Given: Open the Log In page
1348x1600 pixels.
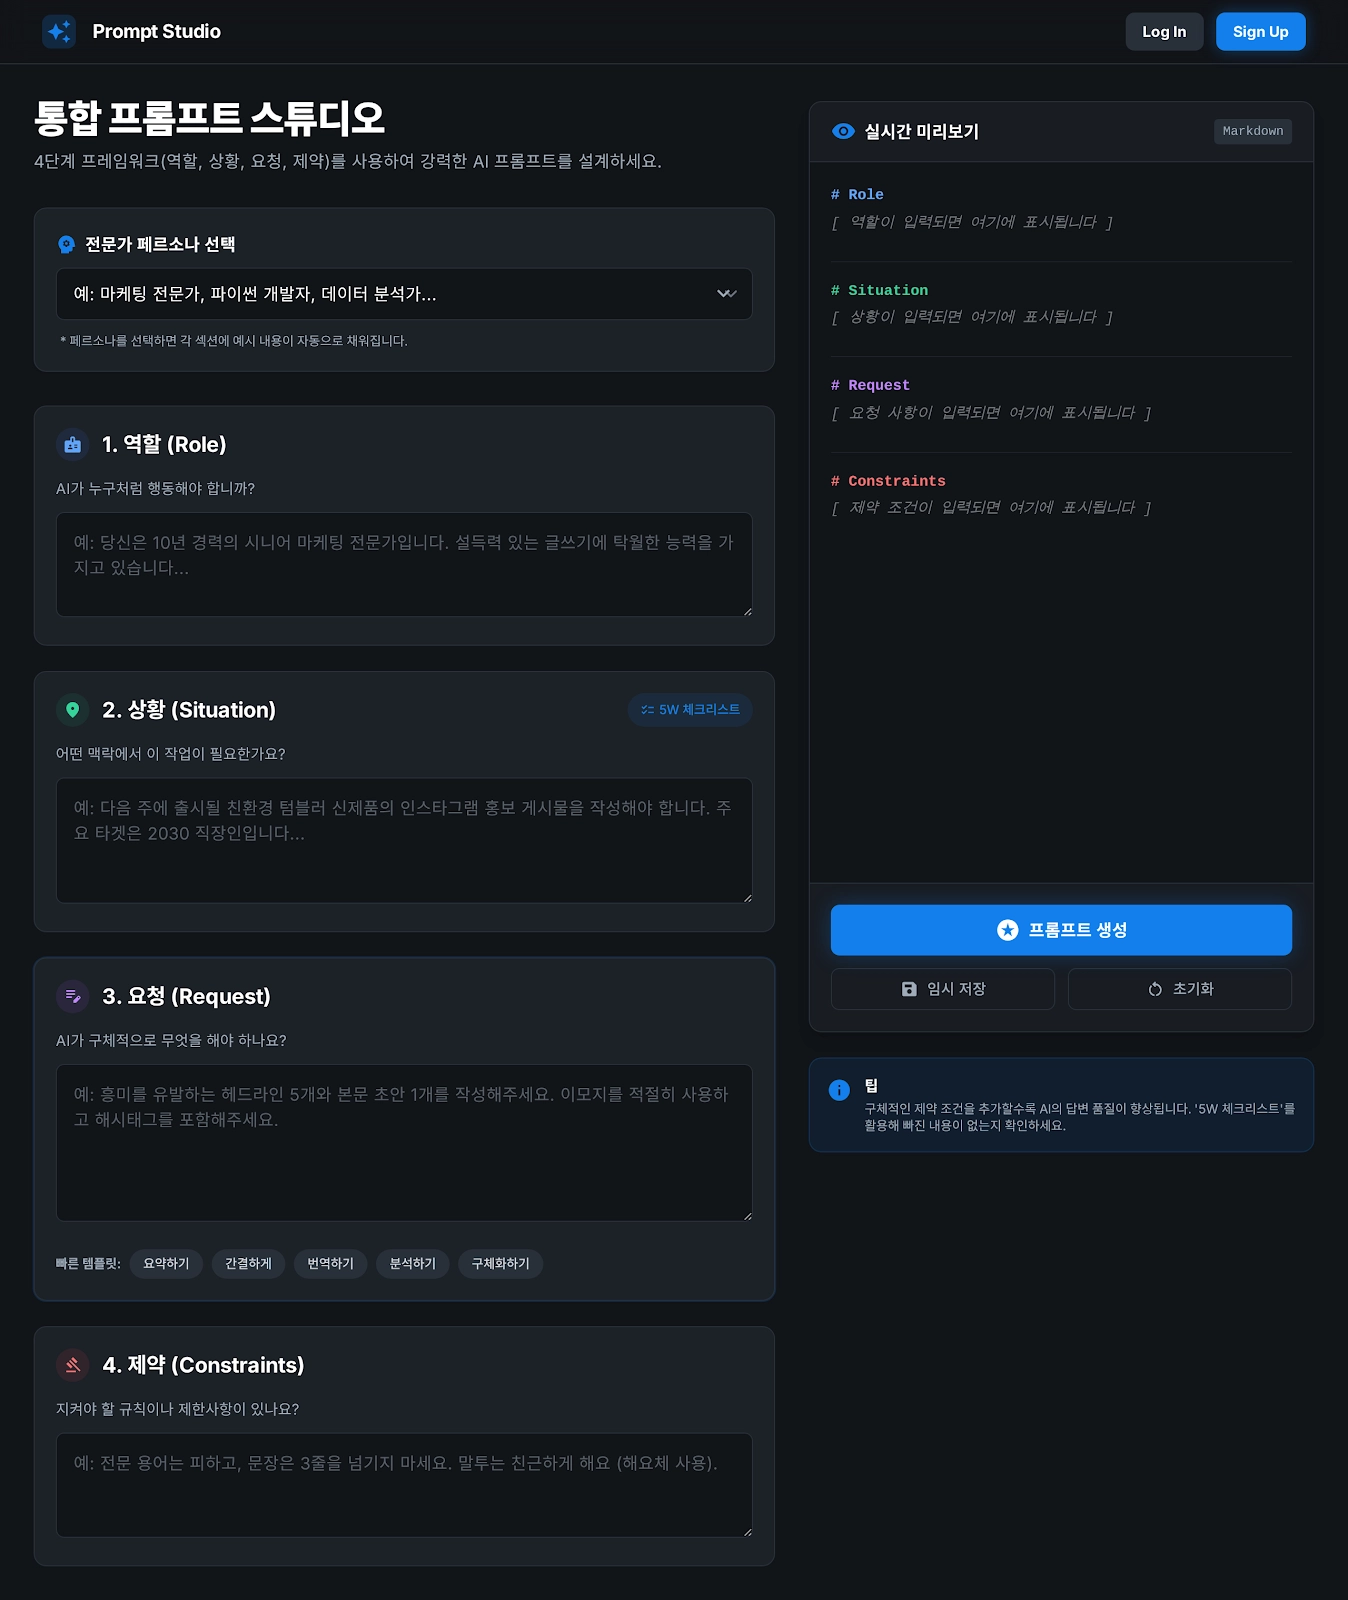Looking at the screenshot, I should [x=1164, y=32].
